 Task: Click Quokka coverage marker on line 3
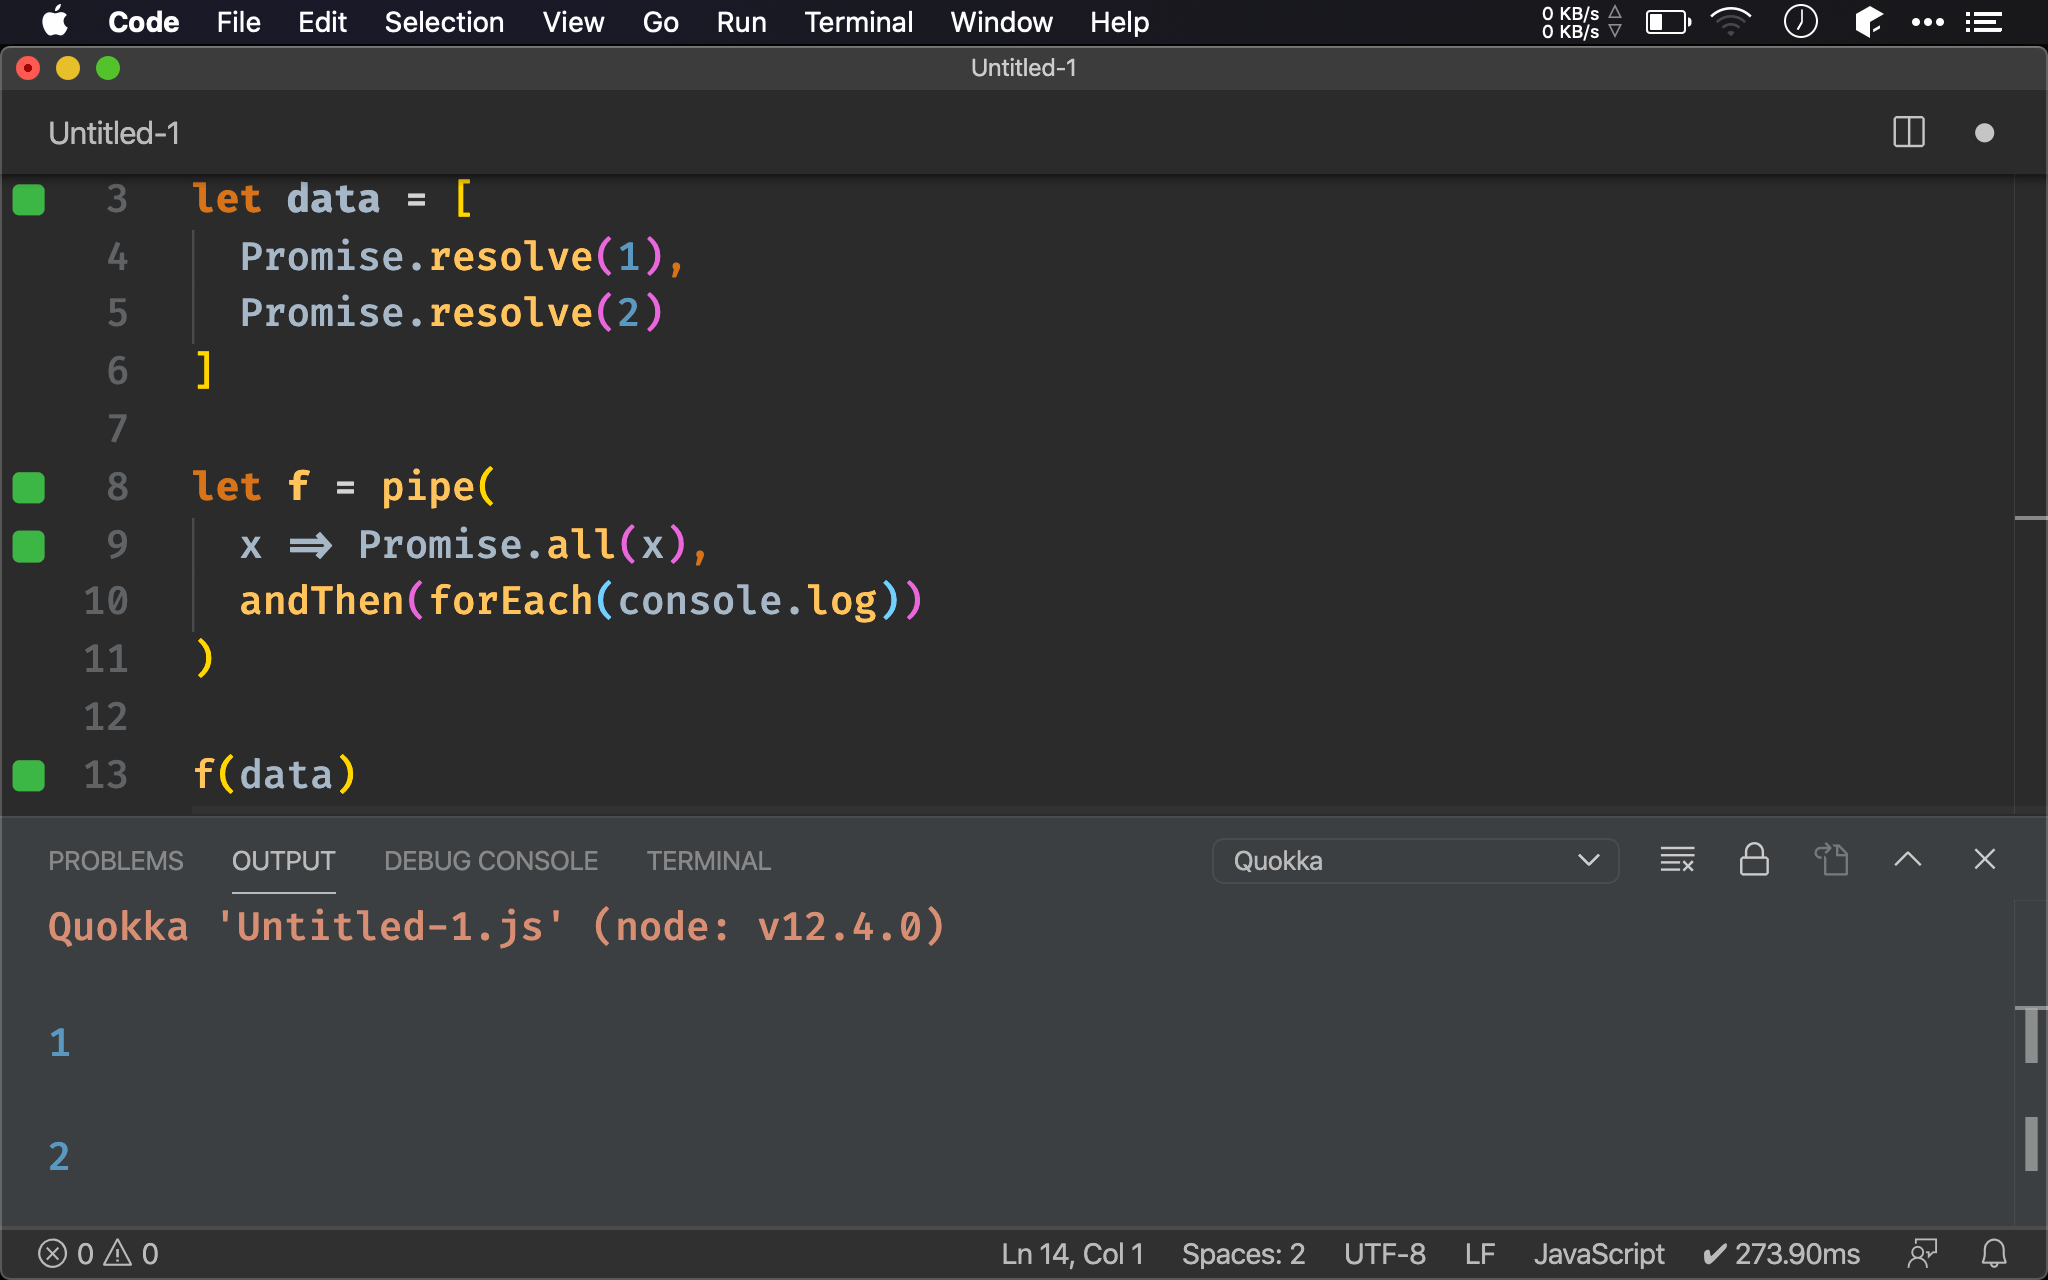pyautogui.click(x=29, y=200)
